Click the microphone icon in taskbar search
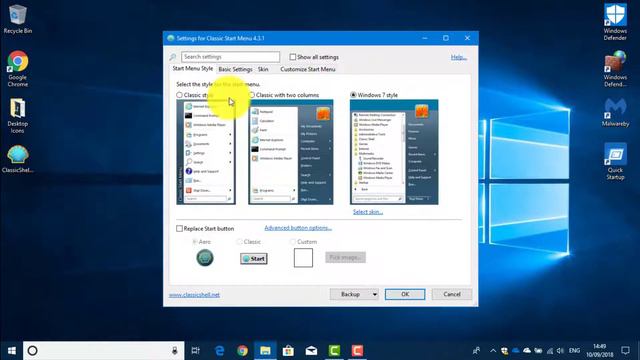The image size is (640, 360). (175, 351)
